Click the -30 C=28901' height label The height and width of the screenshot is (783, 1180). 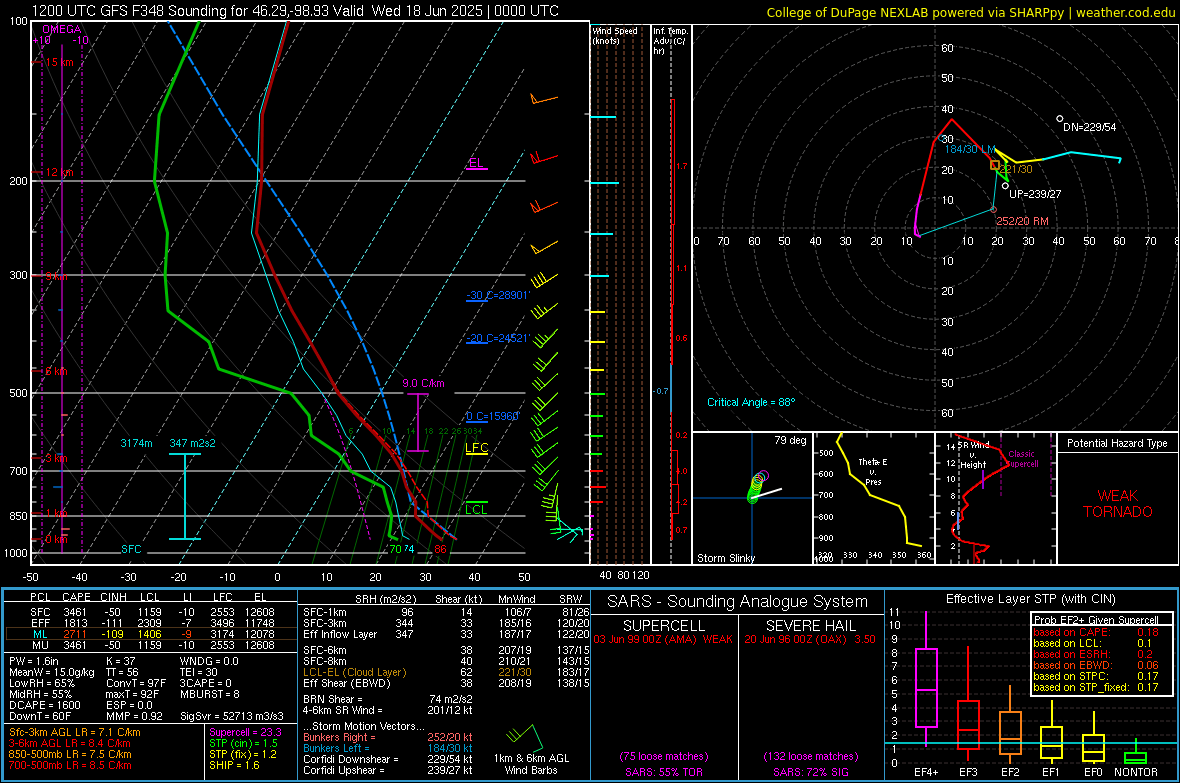pyautogui.click(x=498, y=295)
